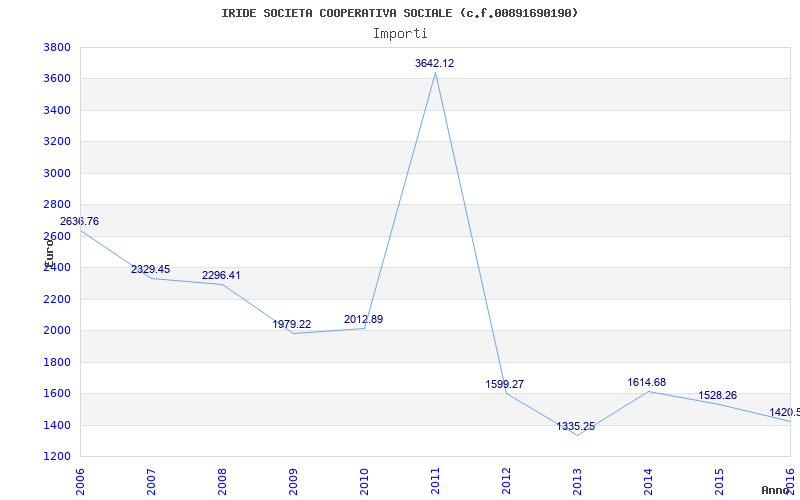The image size is (800, 500).
Task: Select the 2636.76 data label
Action: [x=79, y=221]
